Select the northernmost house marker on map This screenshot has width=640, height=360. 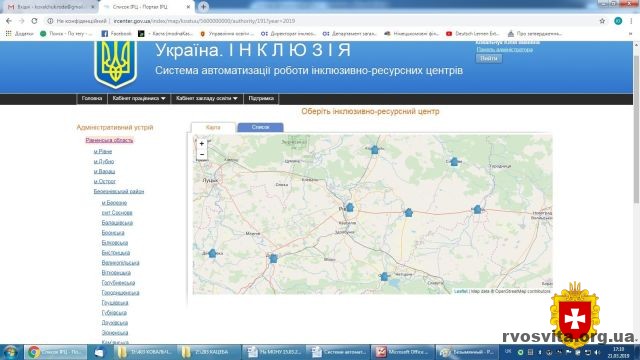[x=375, y=149]
